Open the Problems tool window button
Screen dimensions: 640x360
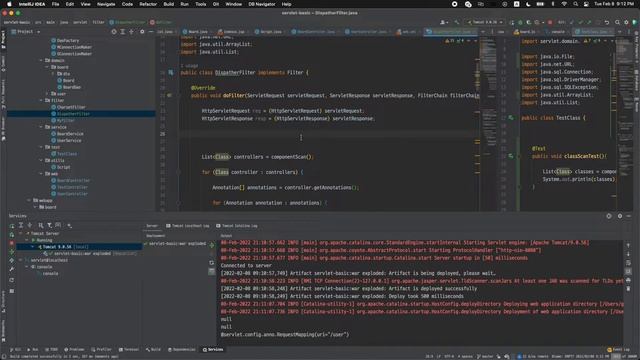point(74,350)
